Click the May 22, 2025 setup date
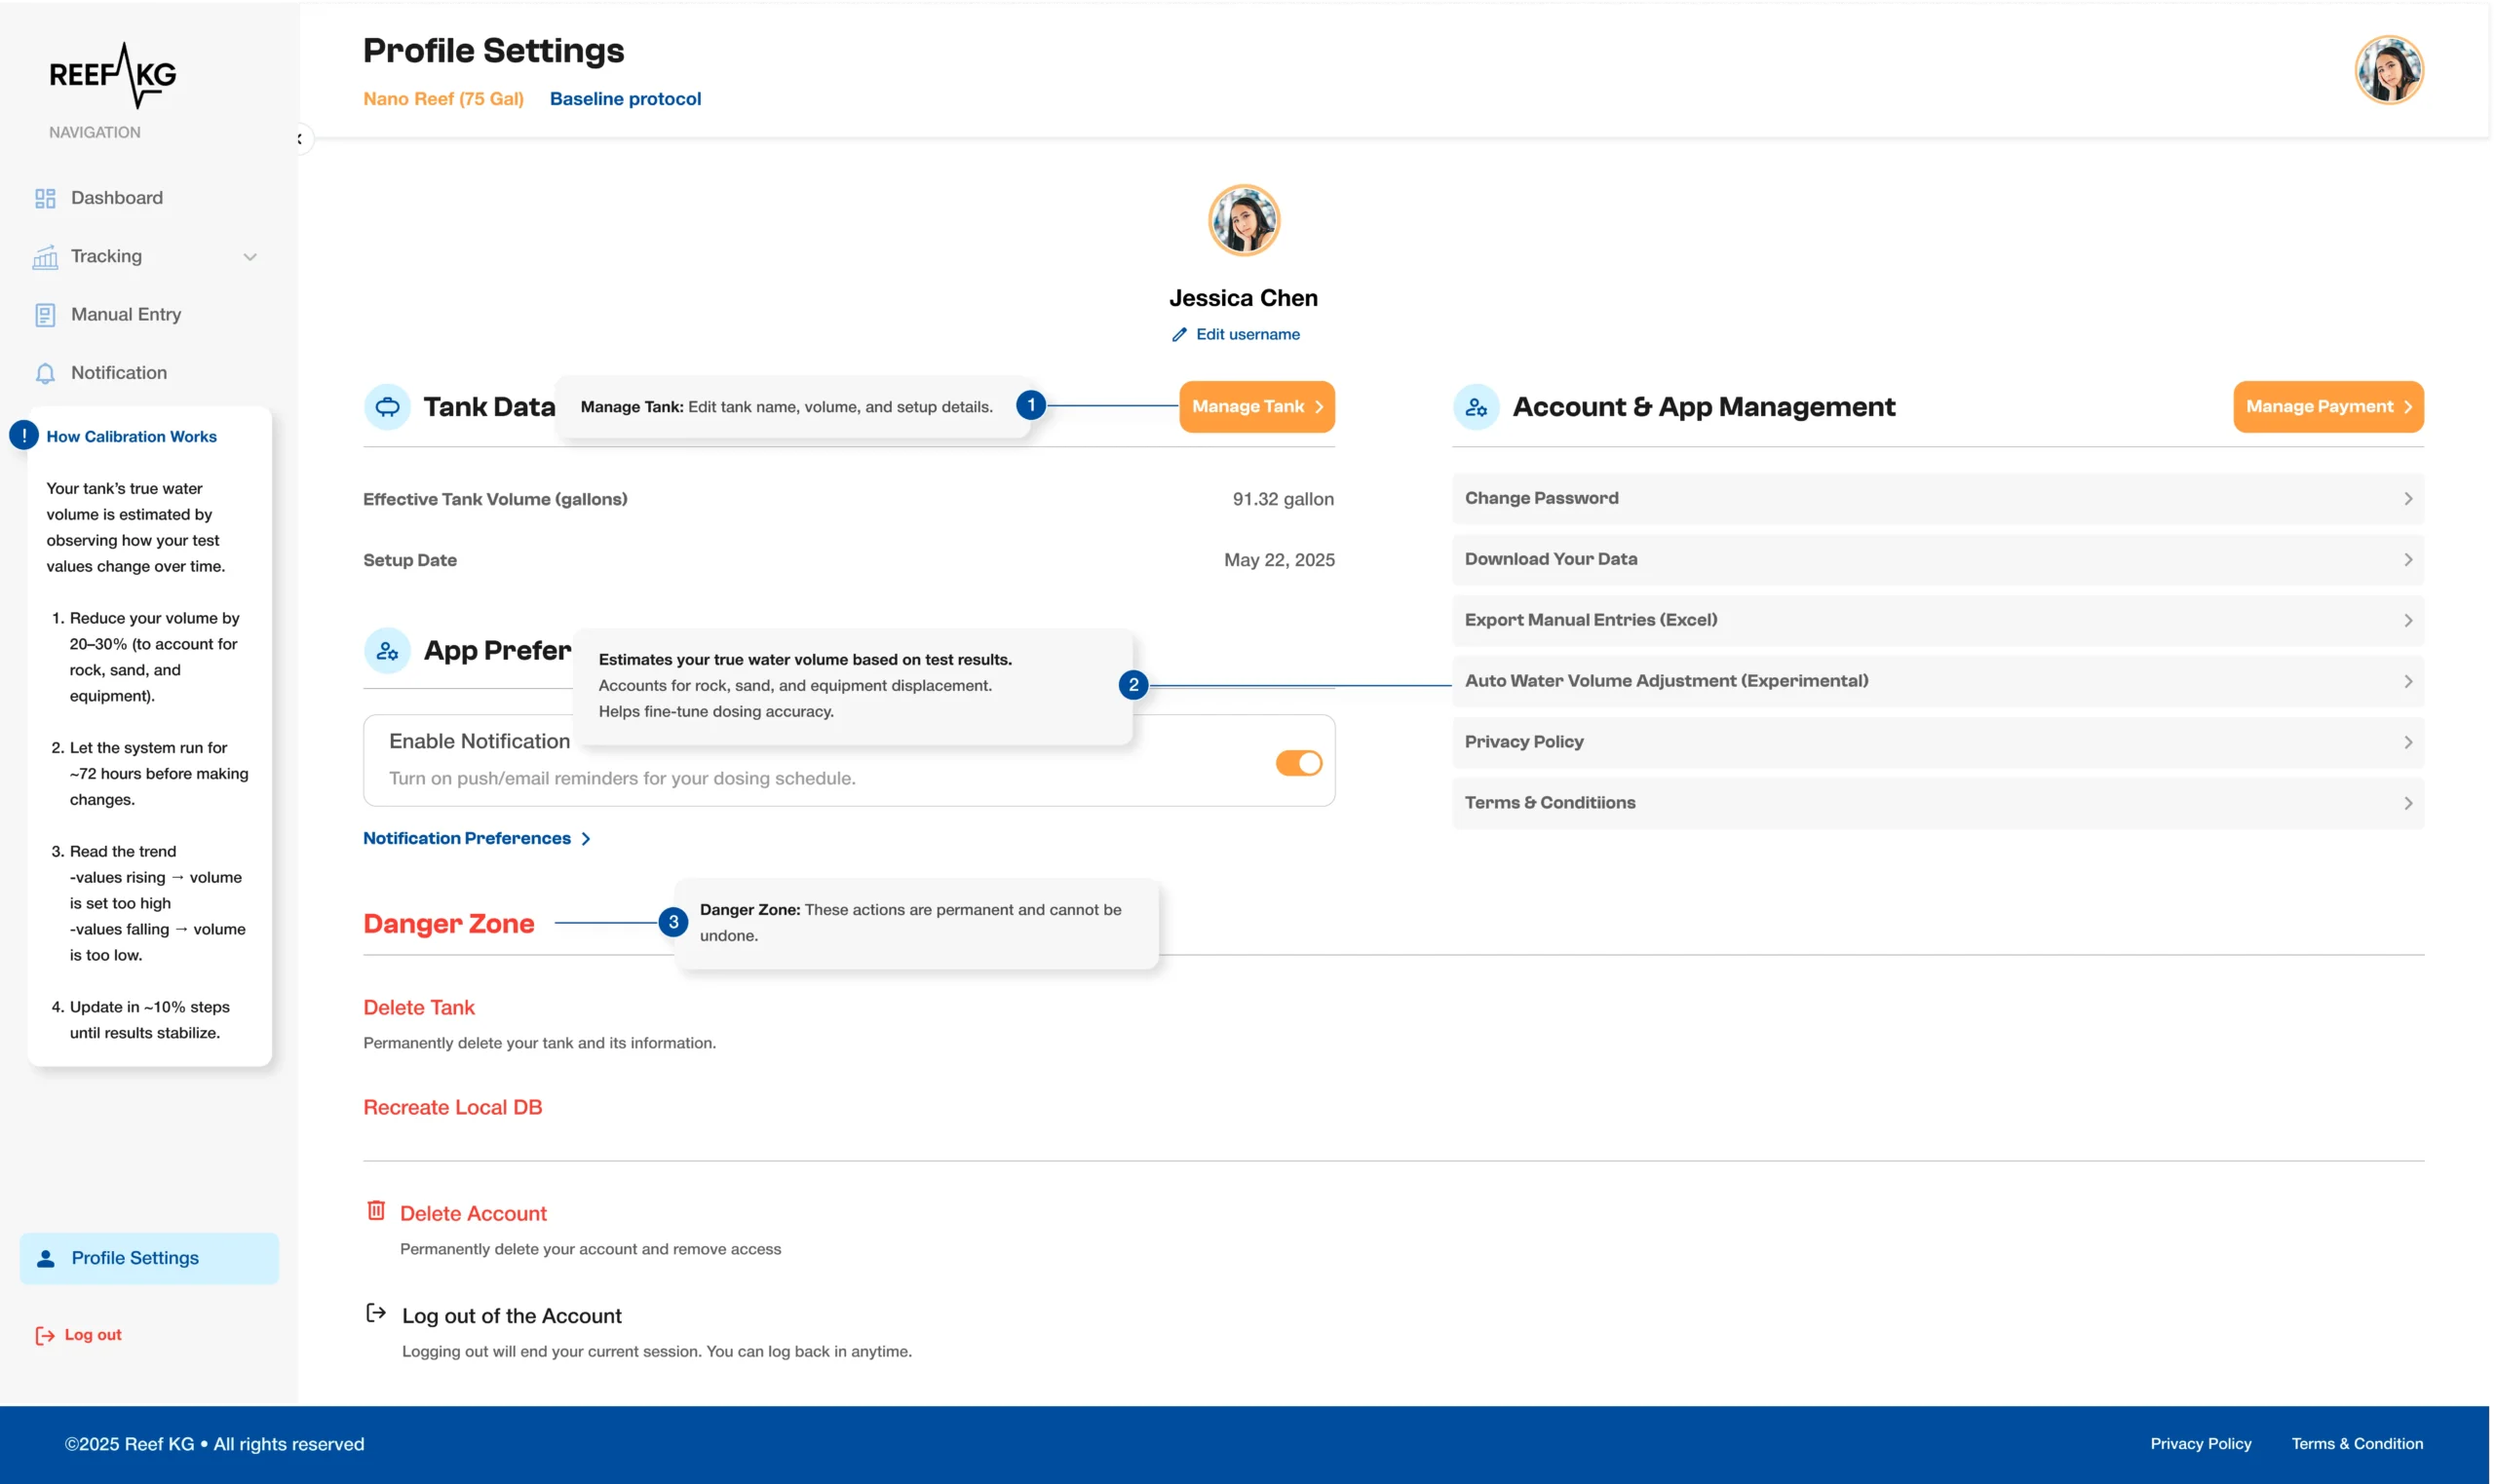 pos(1279,560)
